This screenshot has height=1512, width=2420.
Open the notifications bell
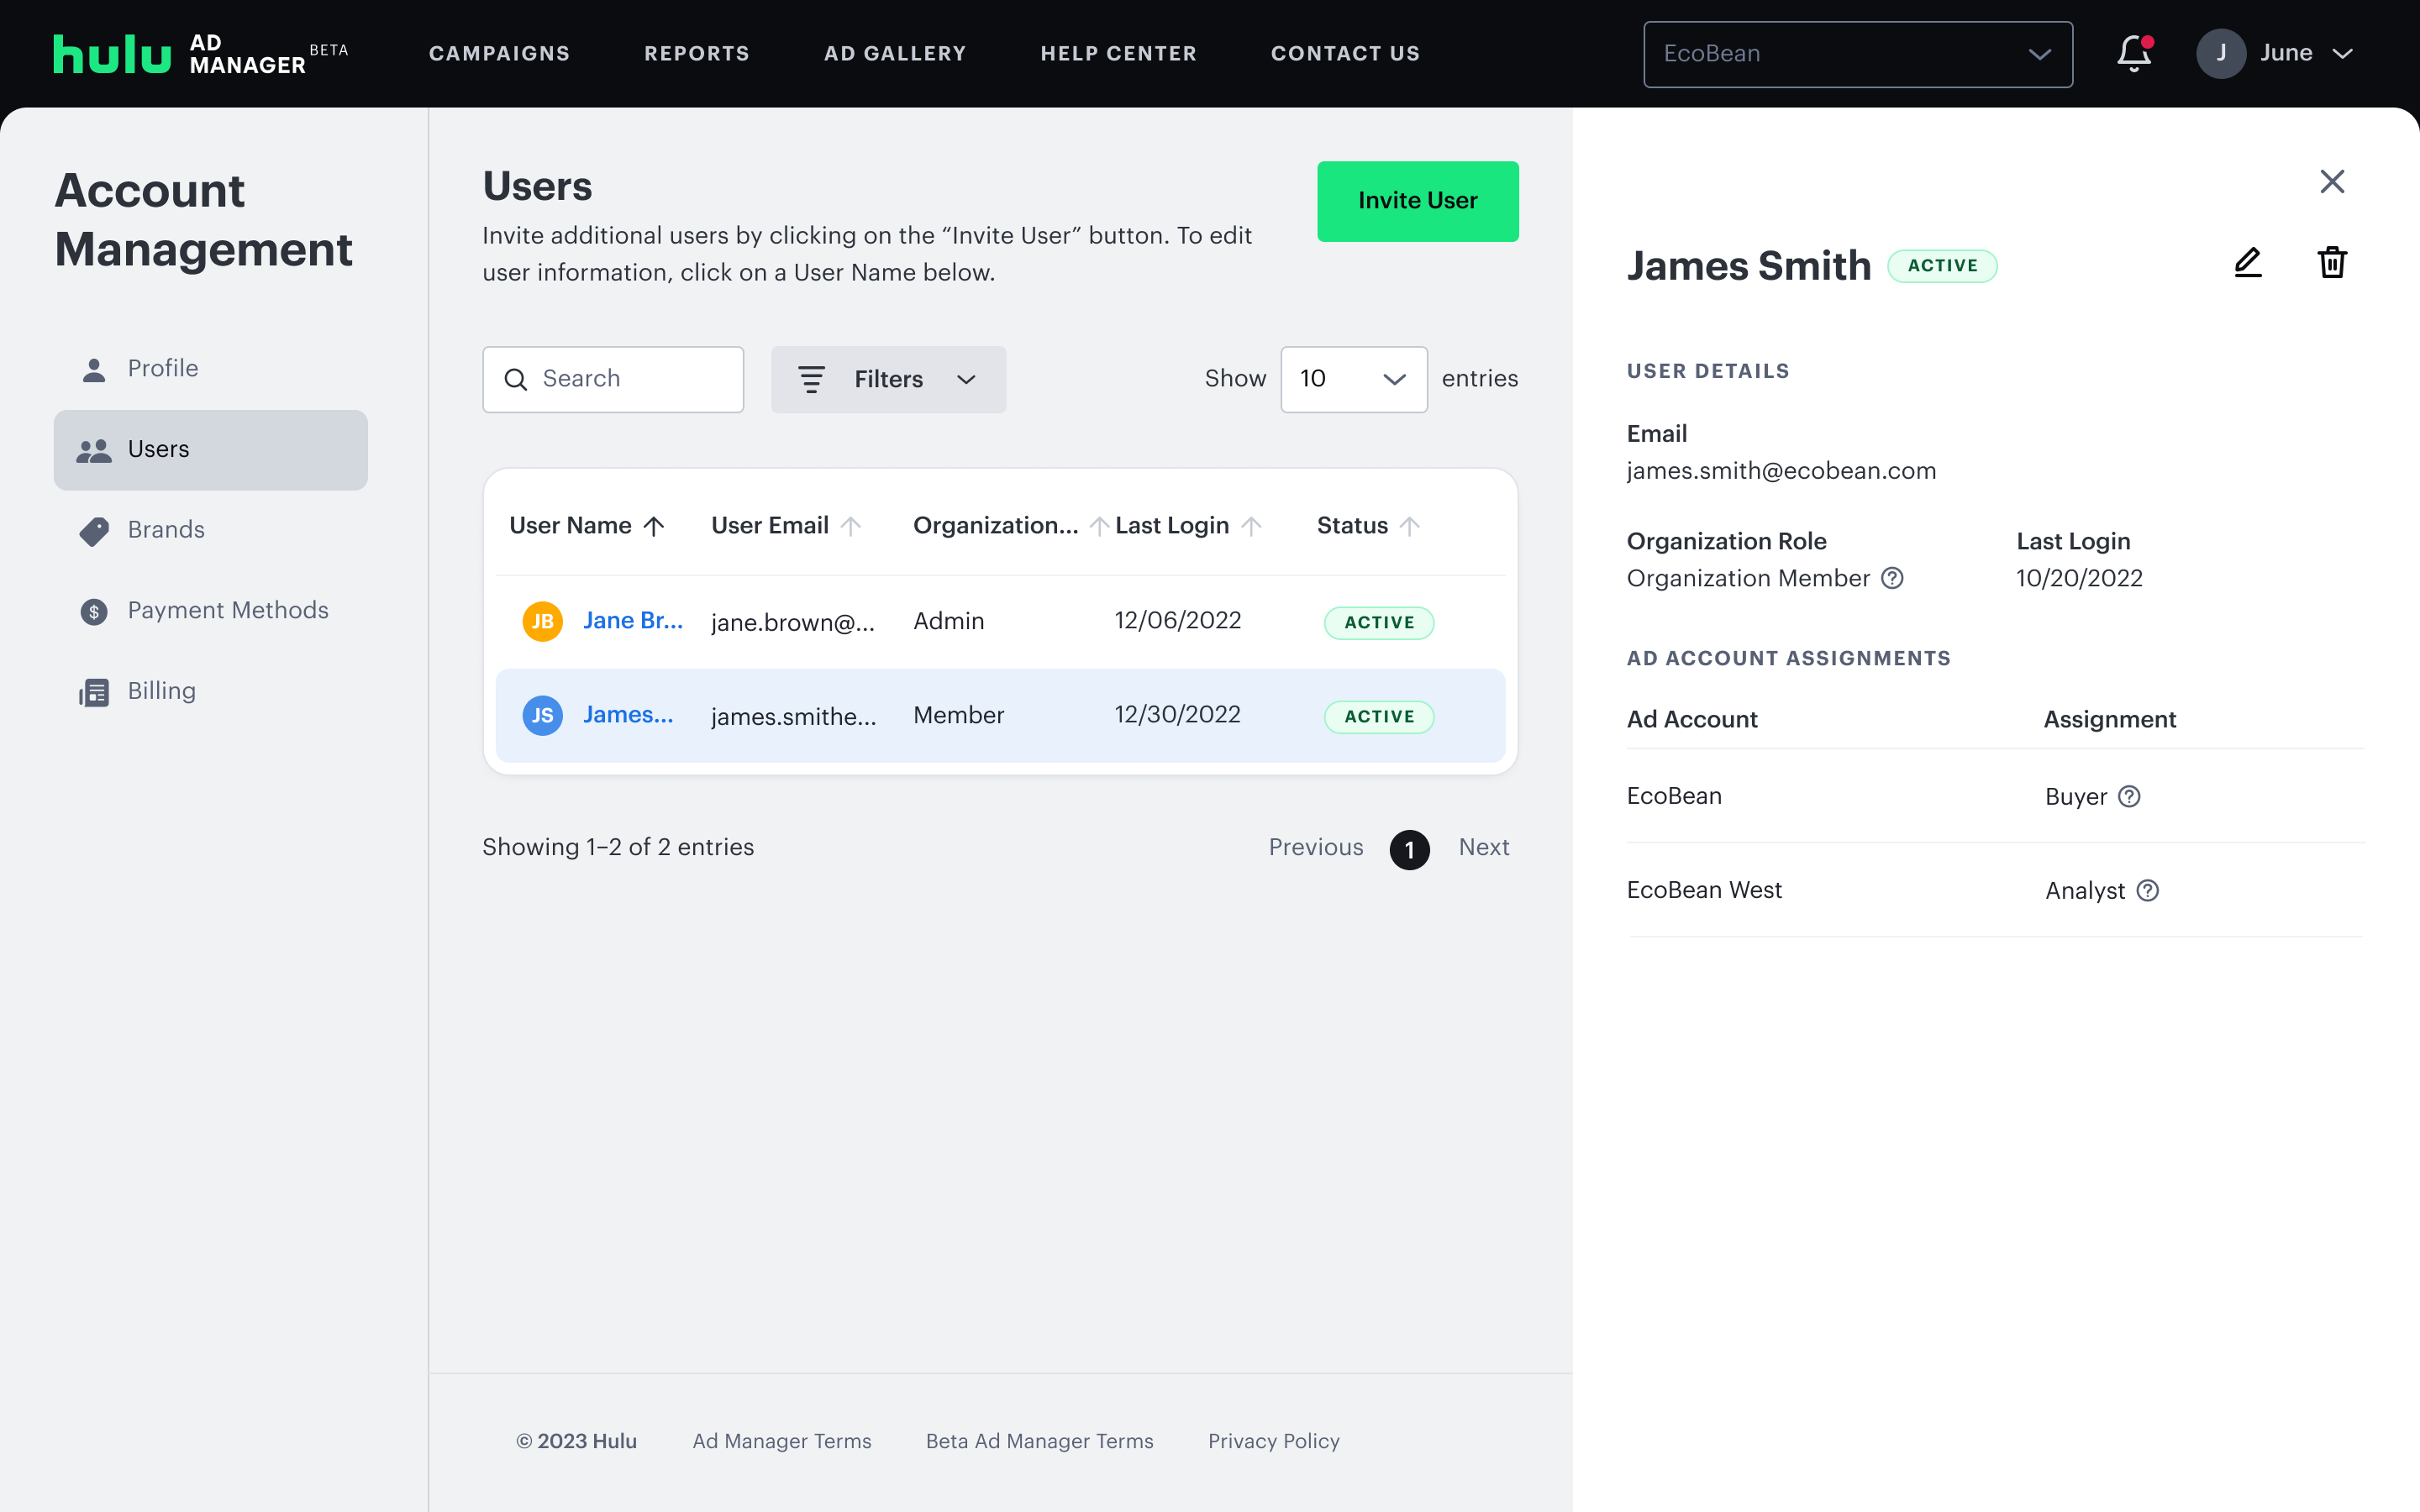point(2133,53)
